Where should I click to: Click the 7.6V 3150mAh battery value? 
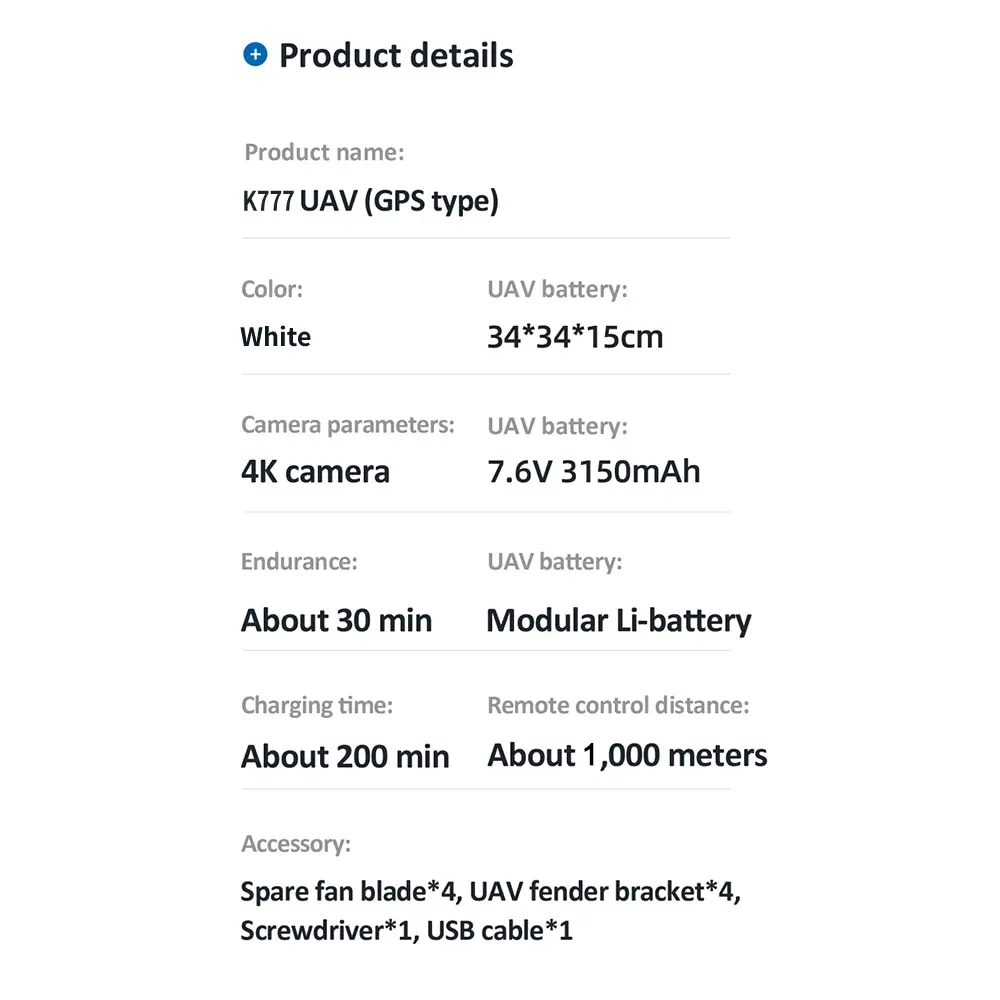click(594, 472)
